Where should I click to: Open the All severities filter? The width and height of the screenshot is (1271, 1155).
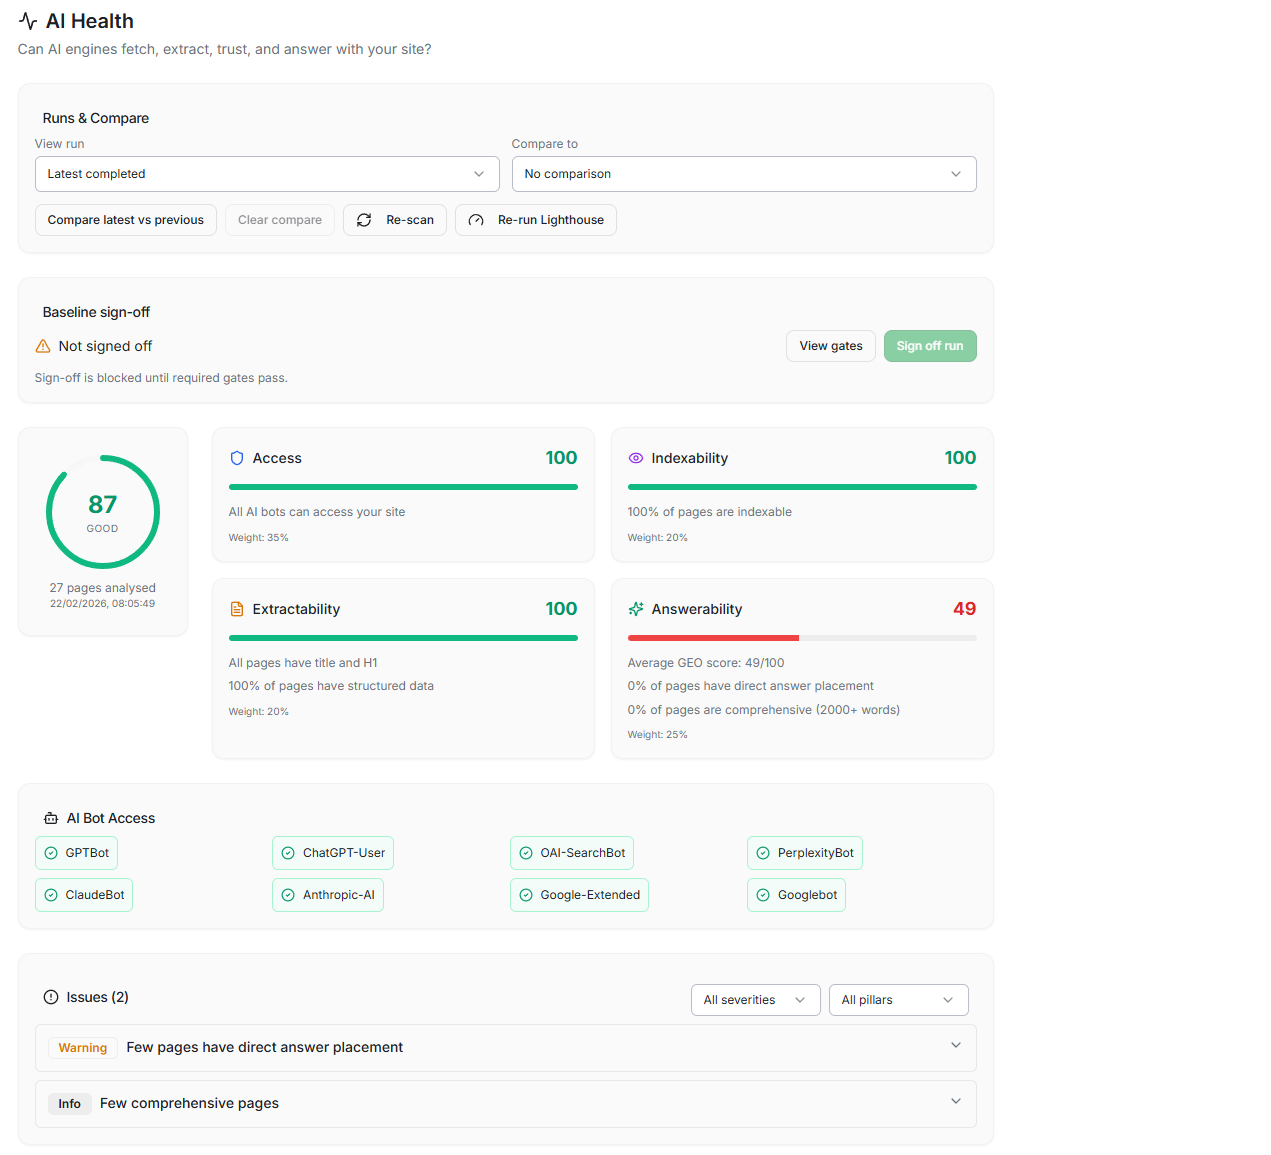coord(755,999)
